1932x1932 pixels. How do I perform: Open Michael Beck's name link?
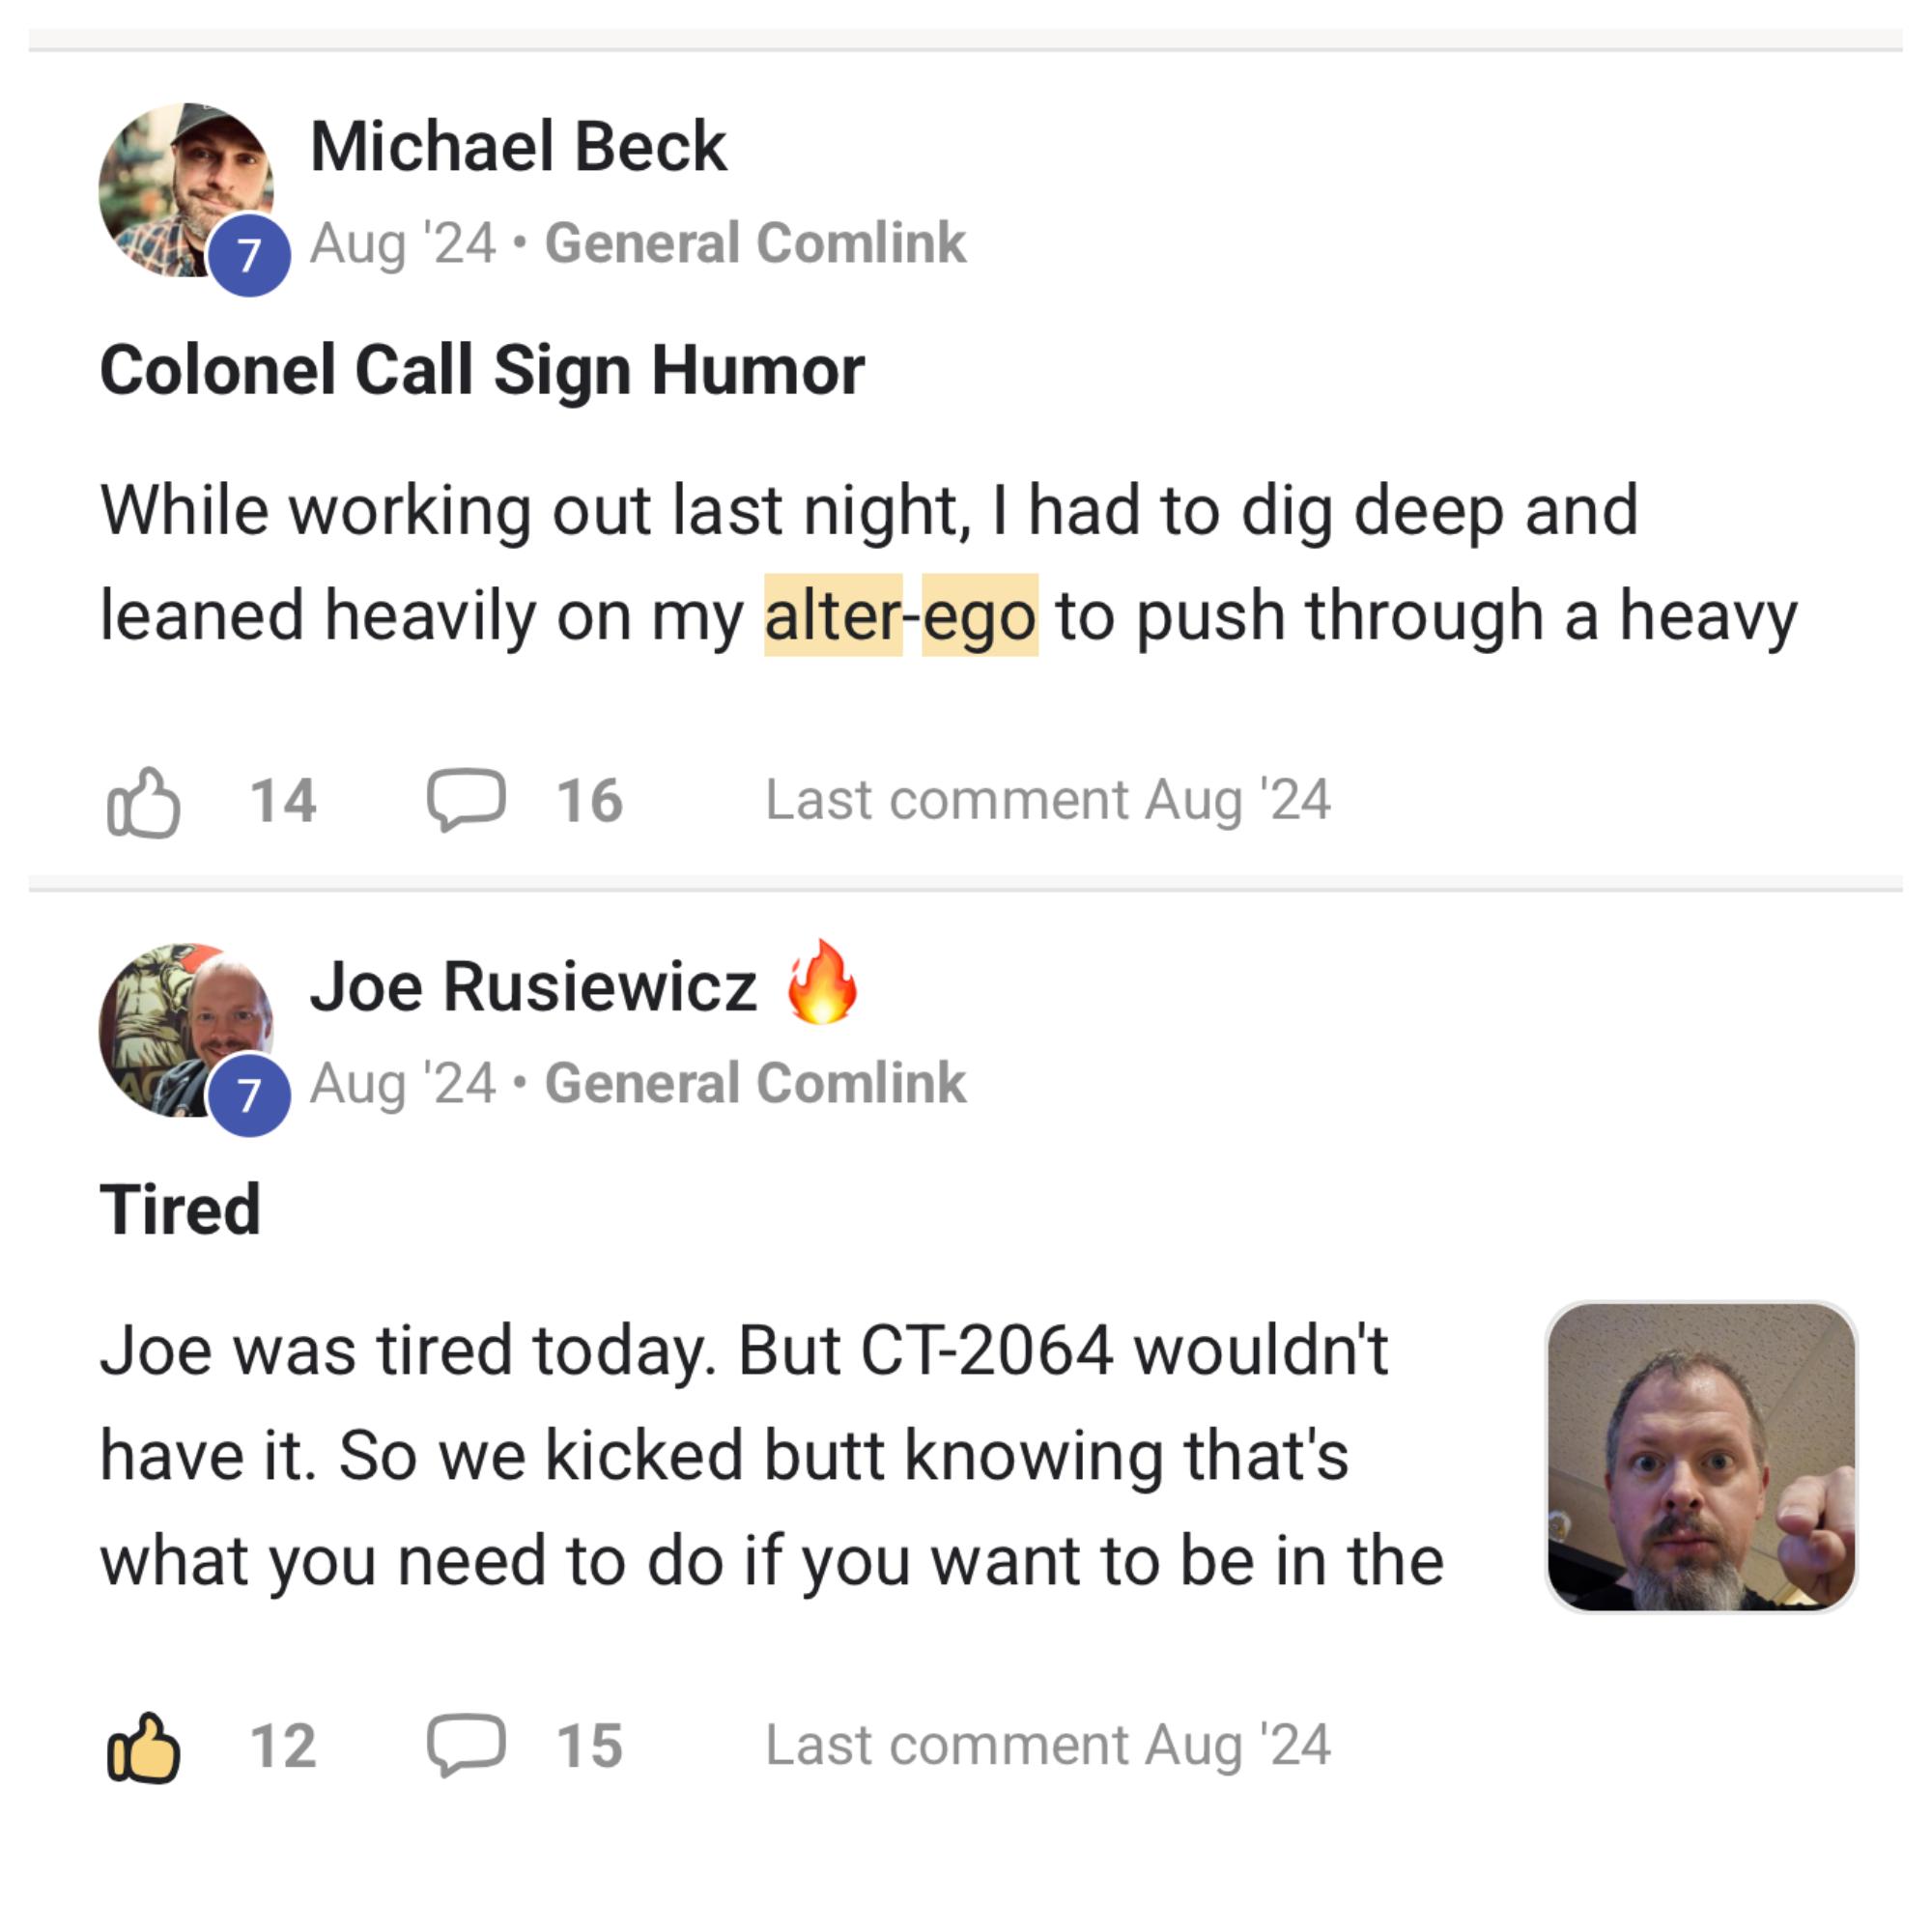[x=518, y=147]
